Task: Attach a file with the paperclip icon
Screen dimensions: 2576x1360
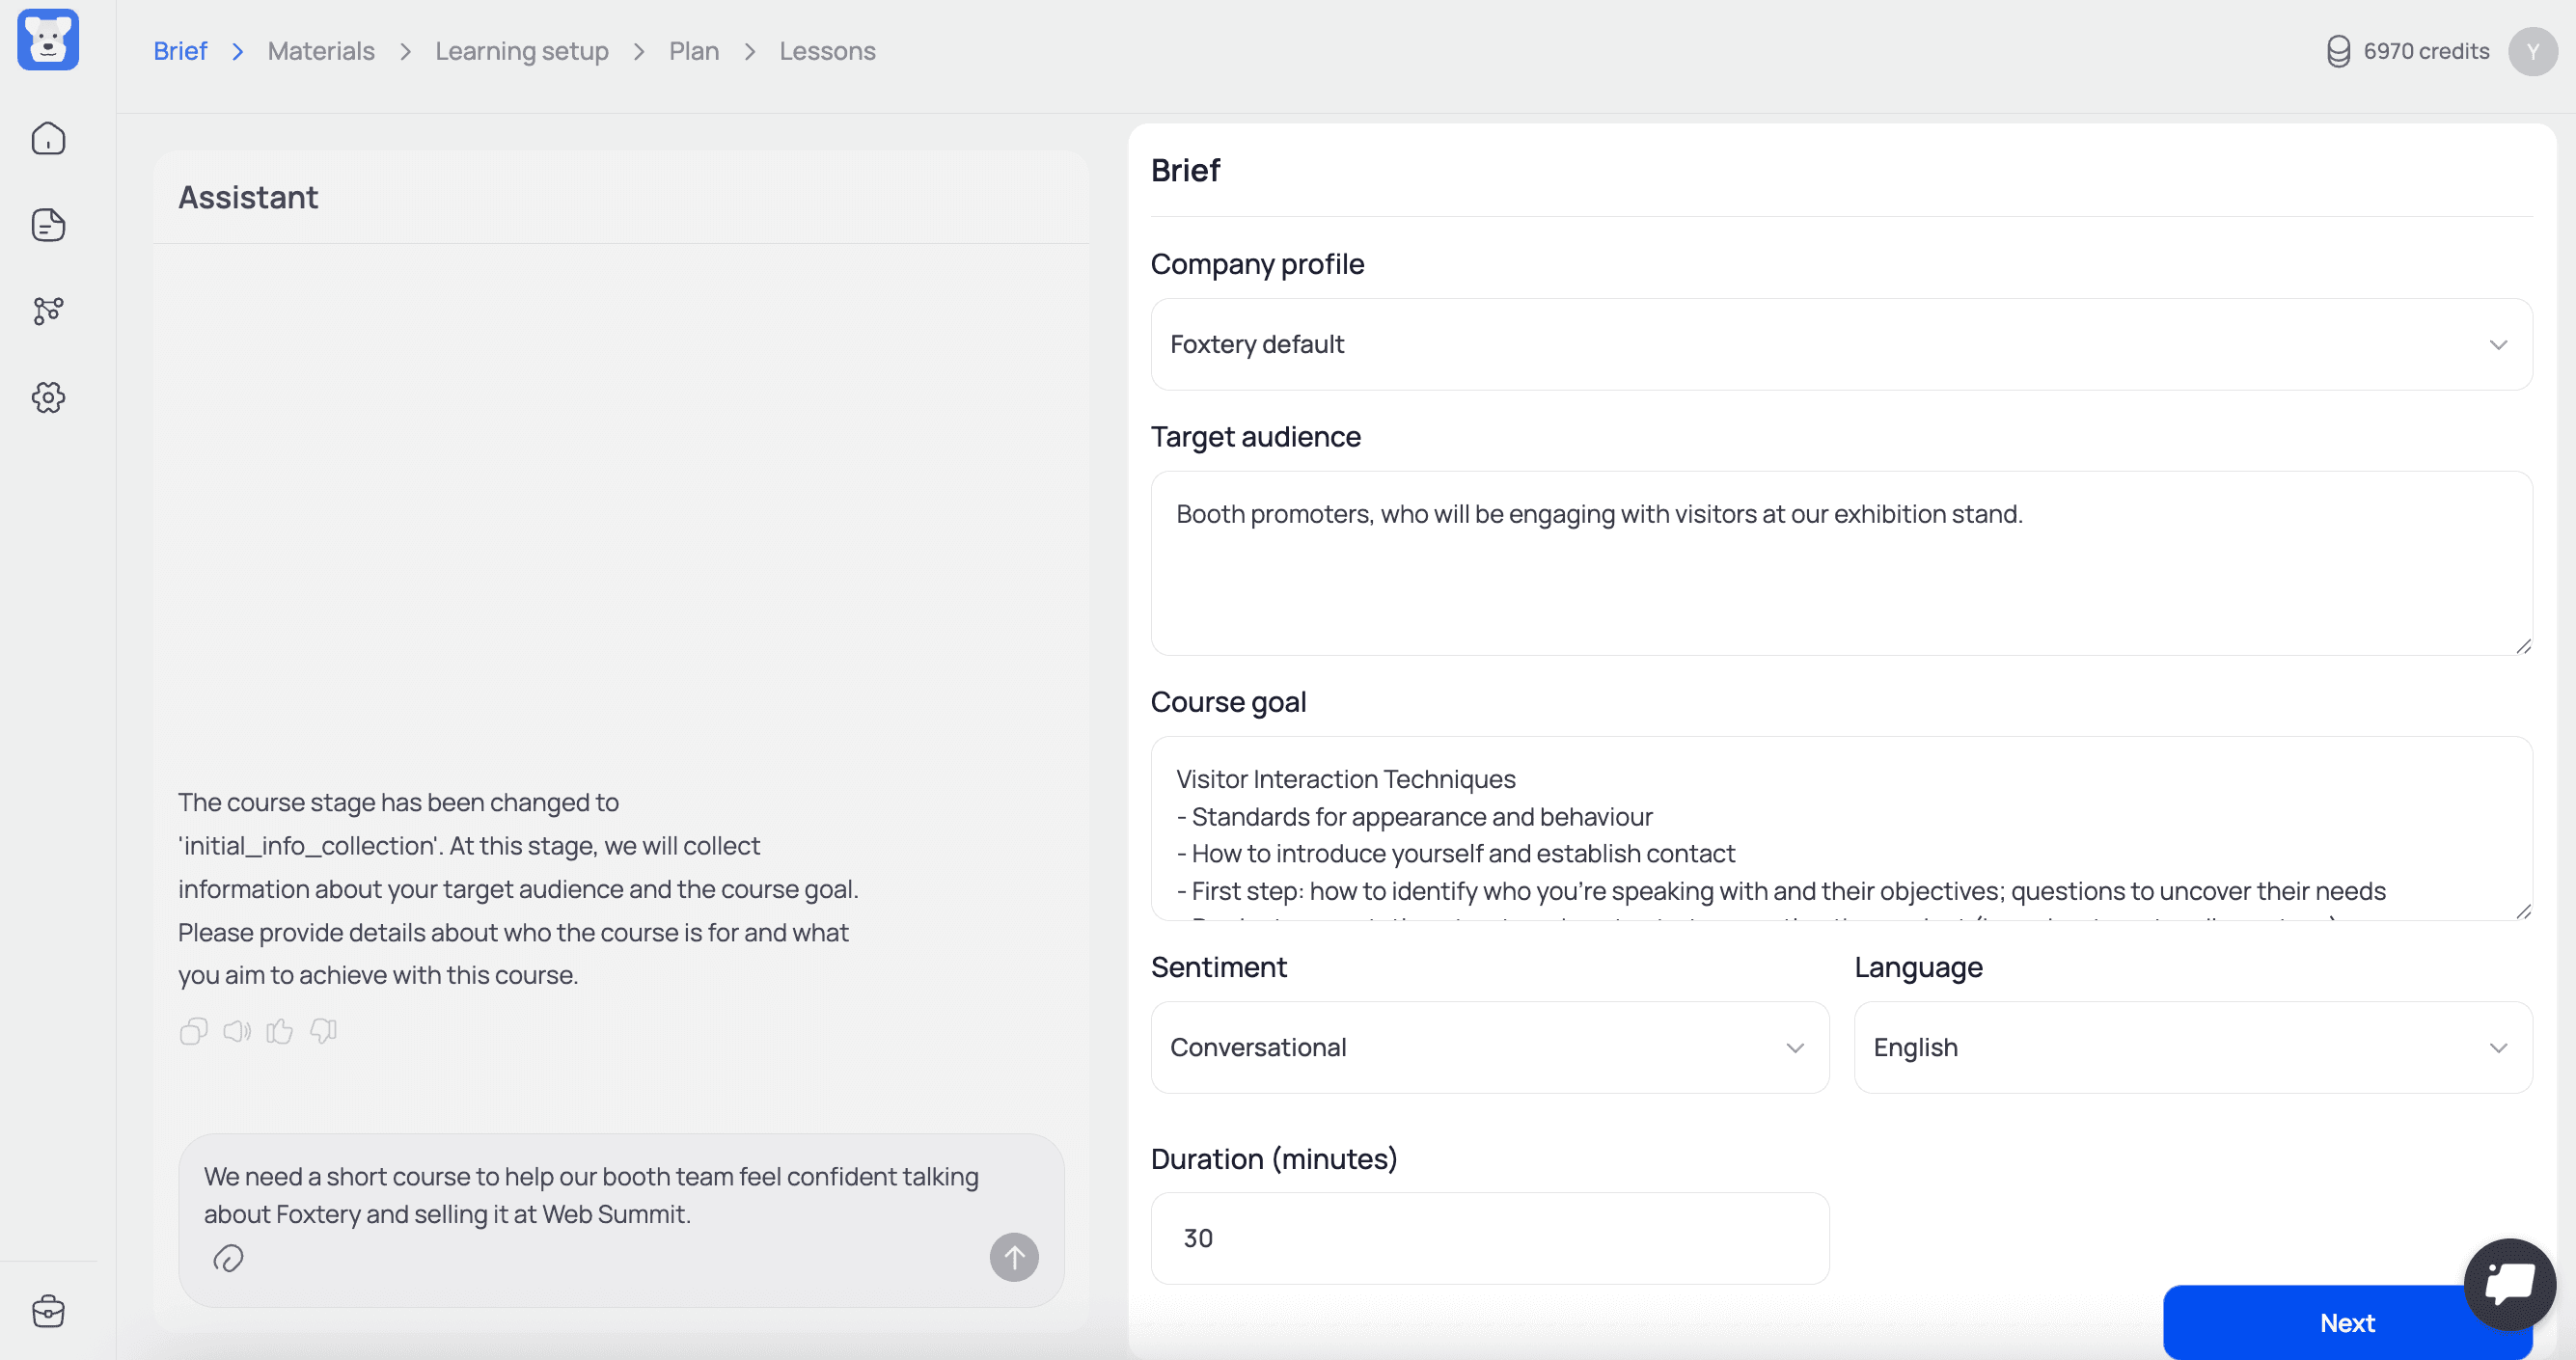Action: tap(228, 1258)
